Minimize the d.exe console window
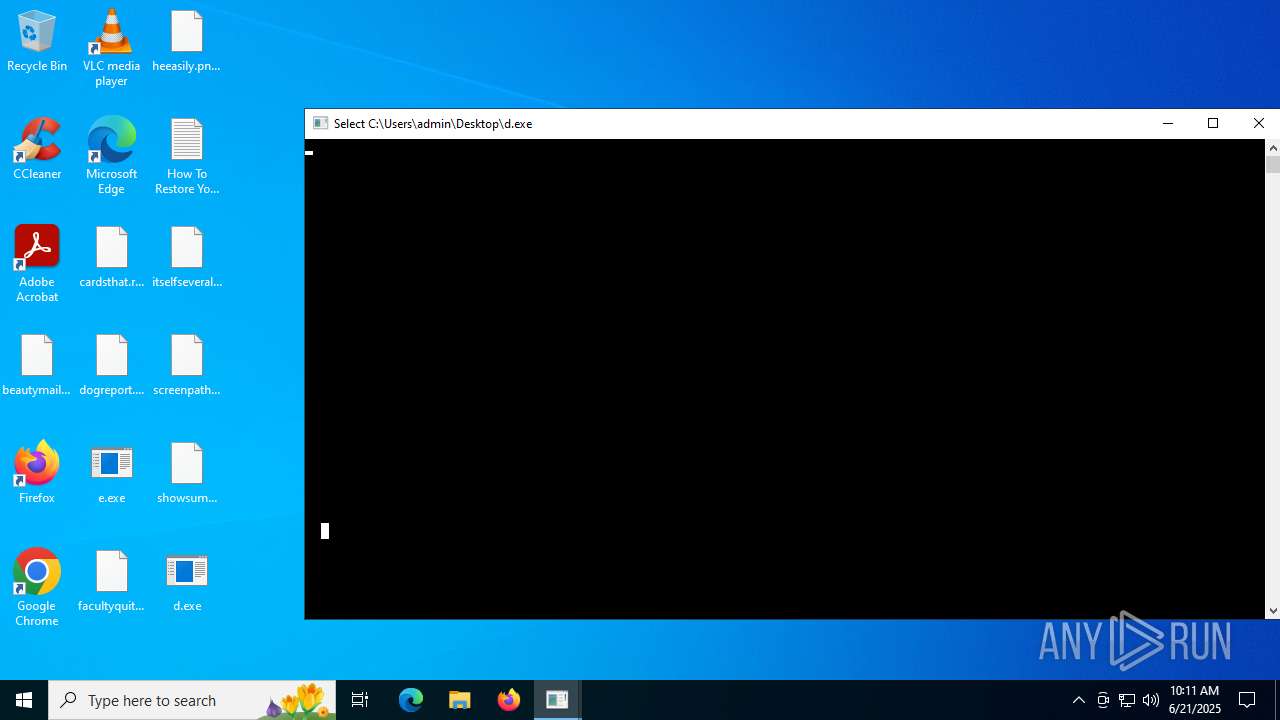Image resolution: width=1280 pixels, height=720 pixels. pos(1167,123)
